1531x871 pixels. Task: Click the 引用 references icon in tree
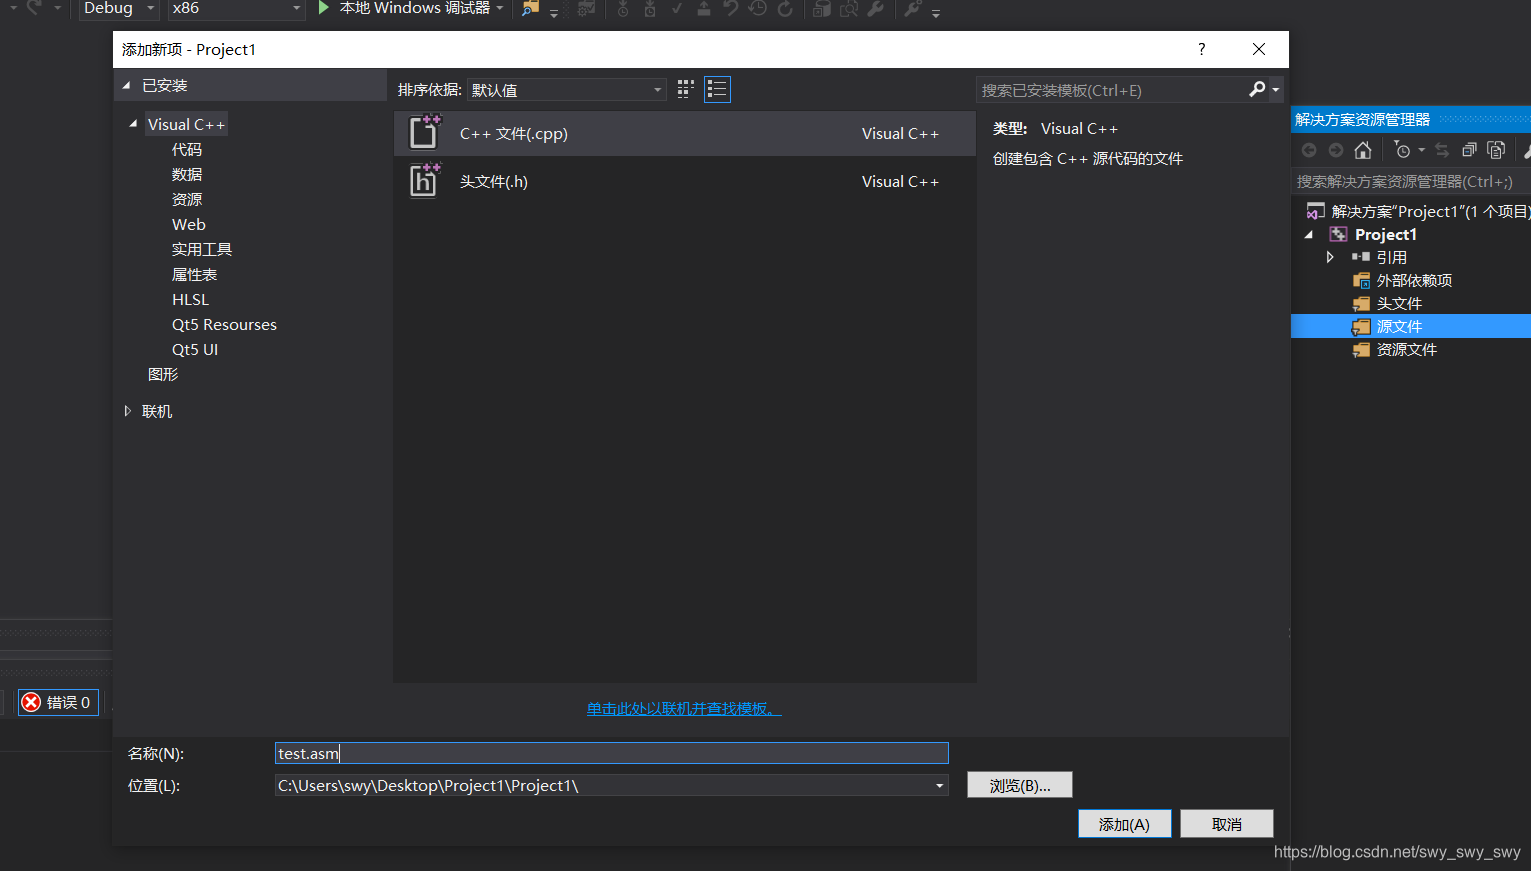[1361, 257]
